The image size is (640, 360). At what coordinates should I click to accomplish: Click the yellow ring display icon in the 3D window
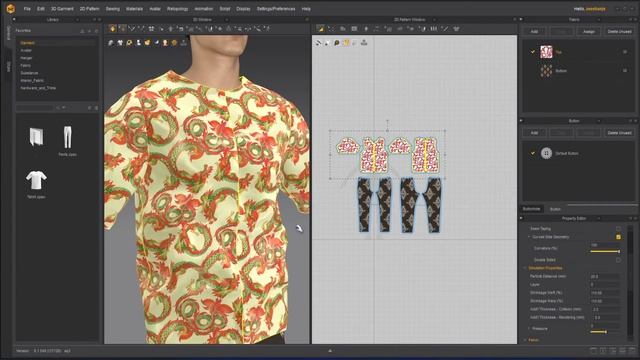(129, 42)
